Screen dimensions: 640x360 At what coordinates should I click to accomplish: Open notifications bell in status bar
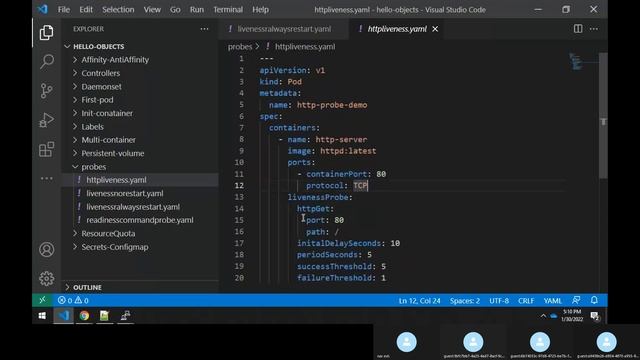click(x=594, y=300)
